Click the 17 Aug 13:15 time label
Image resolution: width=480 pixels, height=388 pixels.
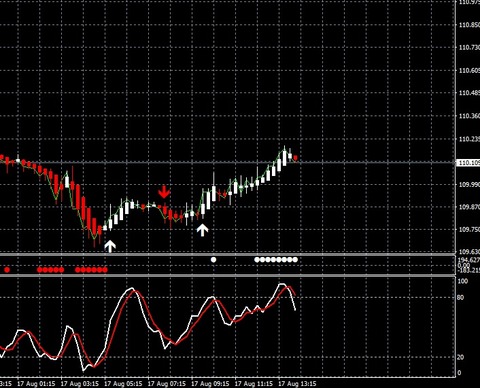(x=297, y=384)
